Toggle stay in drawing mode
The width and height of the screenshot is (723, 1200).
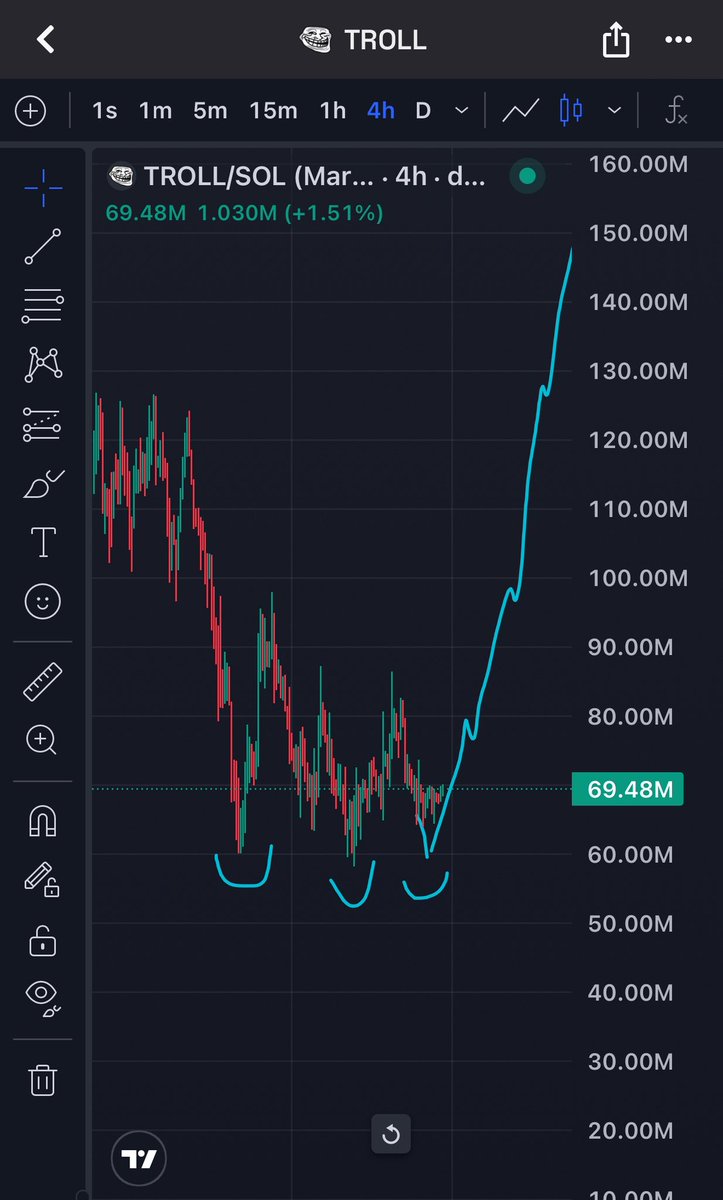click(x=42, y=880)
